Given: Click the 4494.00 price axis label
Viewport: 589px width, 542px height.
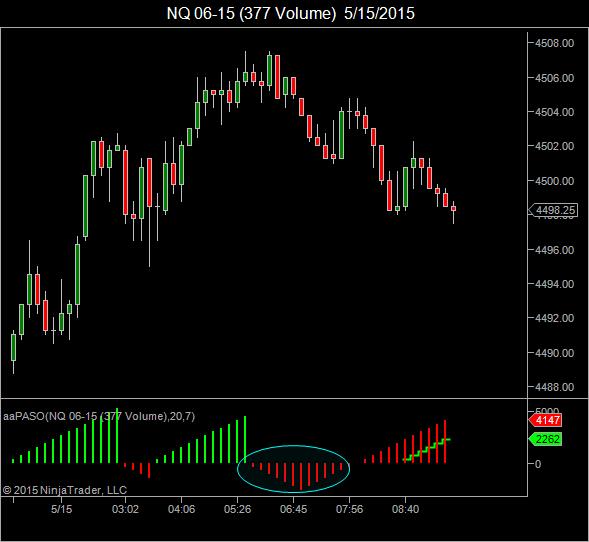Looking at the screenshot, I should tap(554, 284).
